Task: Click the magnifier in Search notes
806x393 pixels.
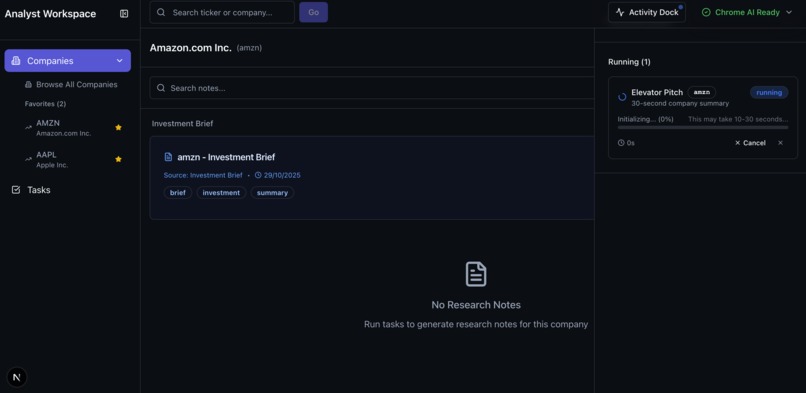Action: pos(161,88)
